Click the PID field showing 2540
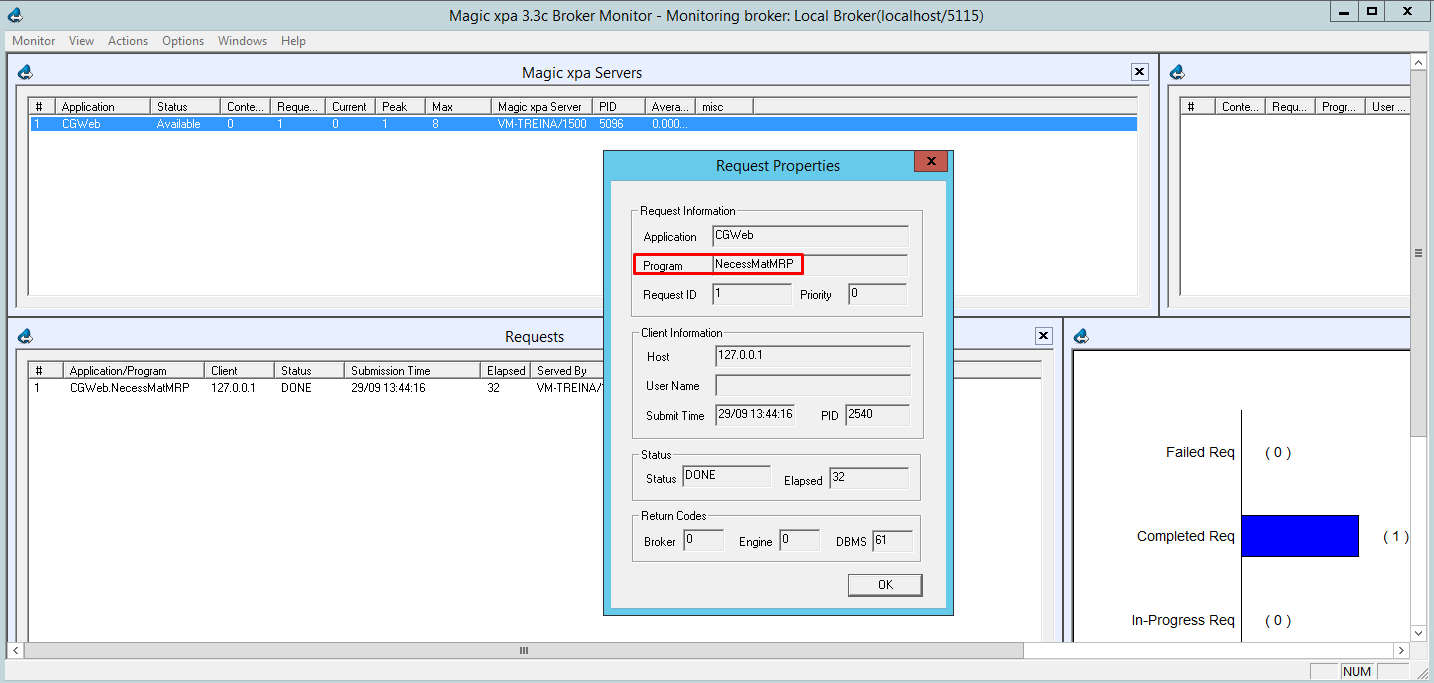The height and width of the screenshot is (683, 1434). point(878,415)
